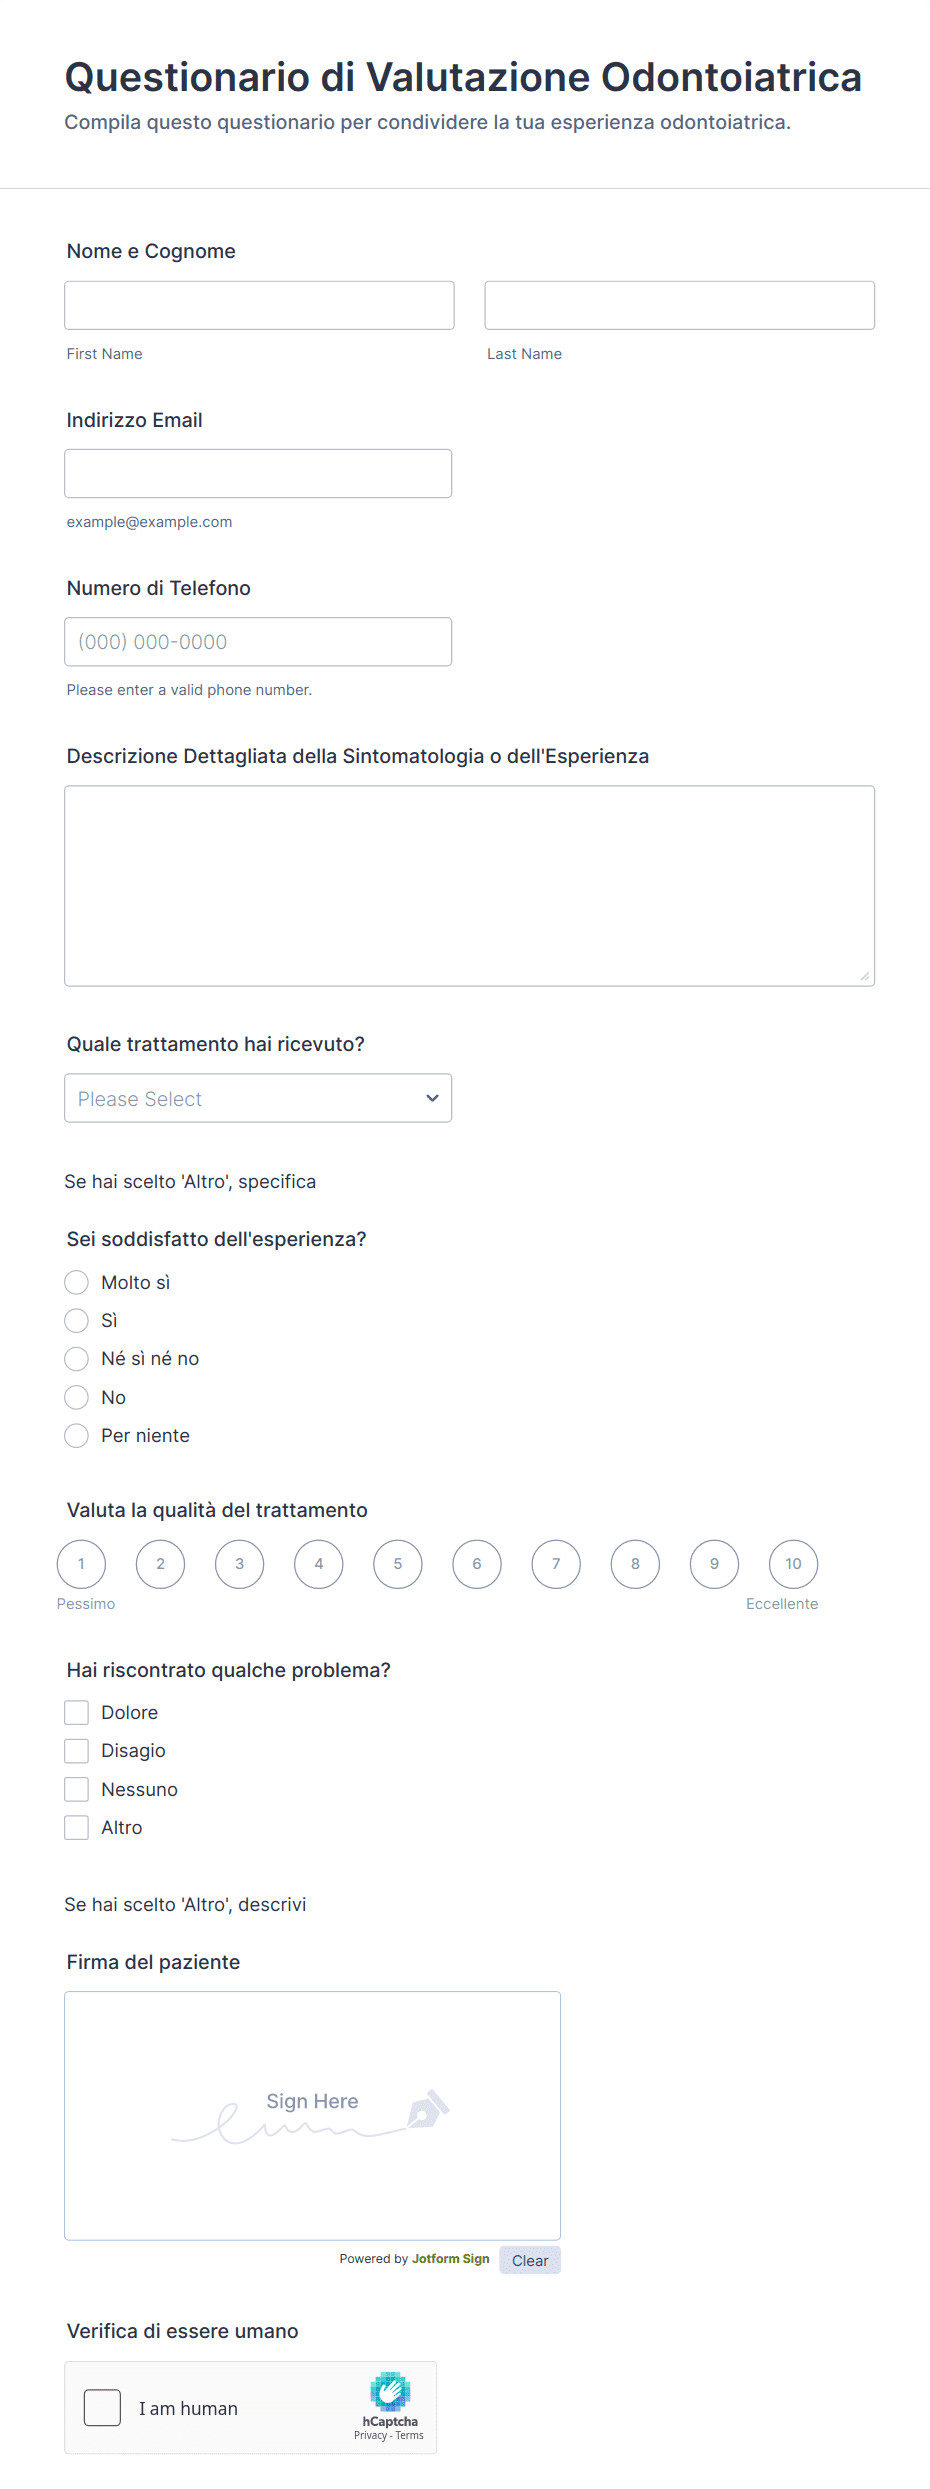Choose the 'Né sì né no' option
This screenshot has height=2489, width=930.
(x=77, y=1359)
